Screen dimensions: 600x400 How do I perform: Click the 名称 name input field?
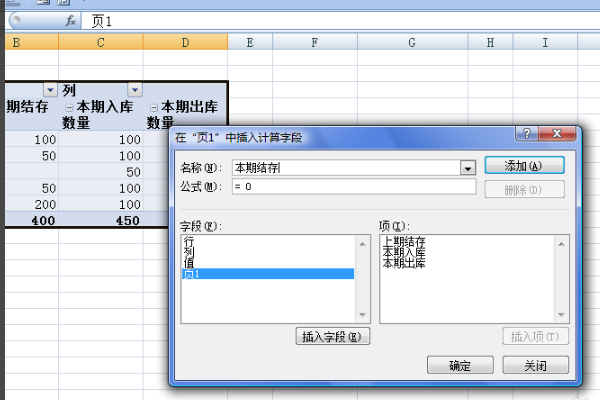(x=346, y=168)
